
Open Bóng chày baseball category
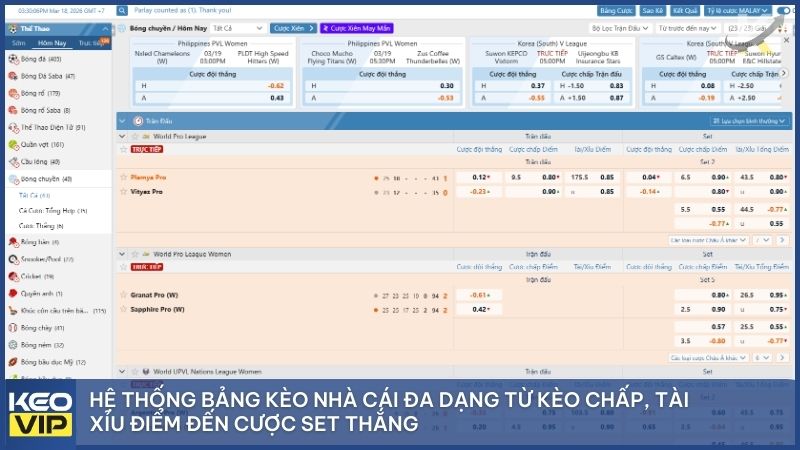(41, 328)
